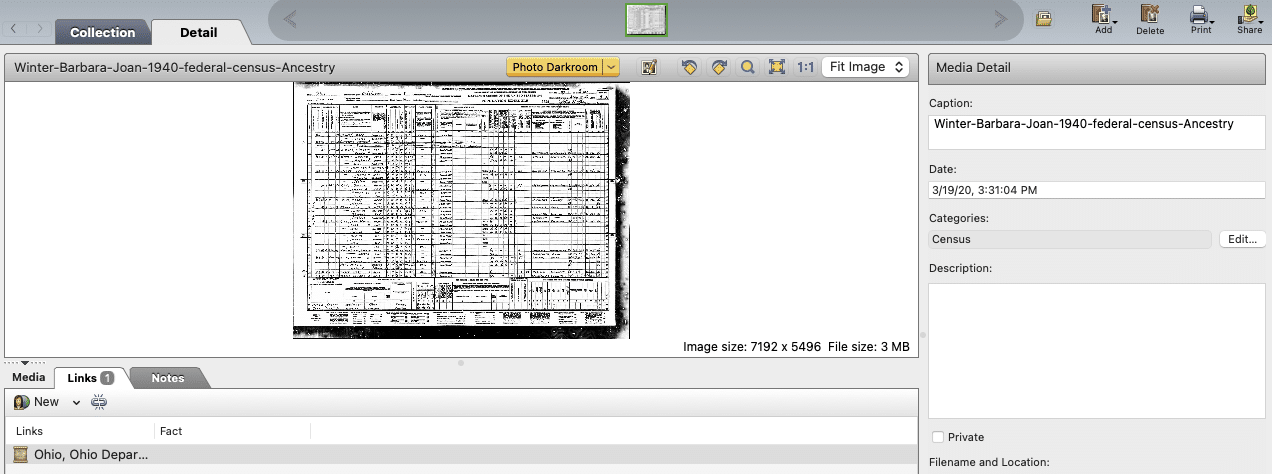The image size is (1272, 474).
Task: Click the unlink chain icon
Action: (x=98, y=402)
